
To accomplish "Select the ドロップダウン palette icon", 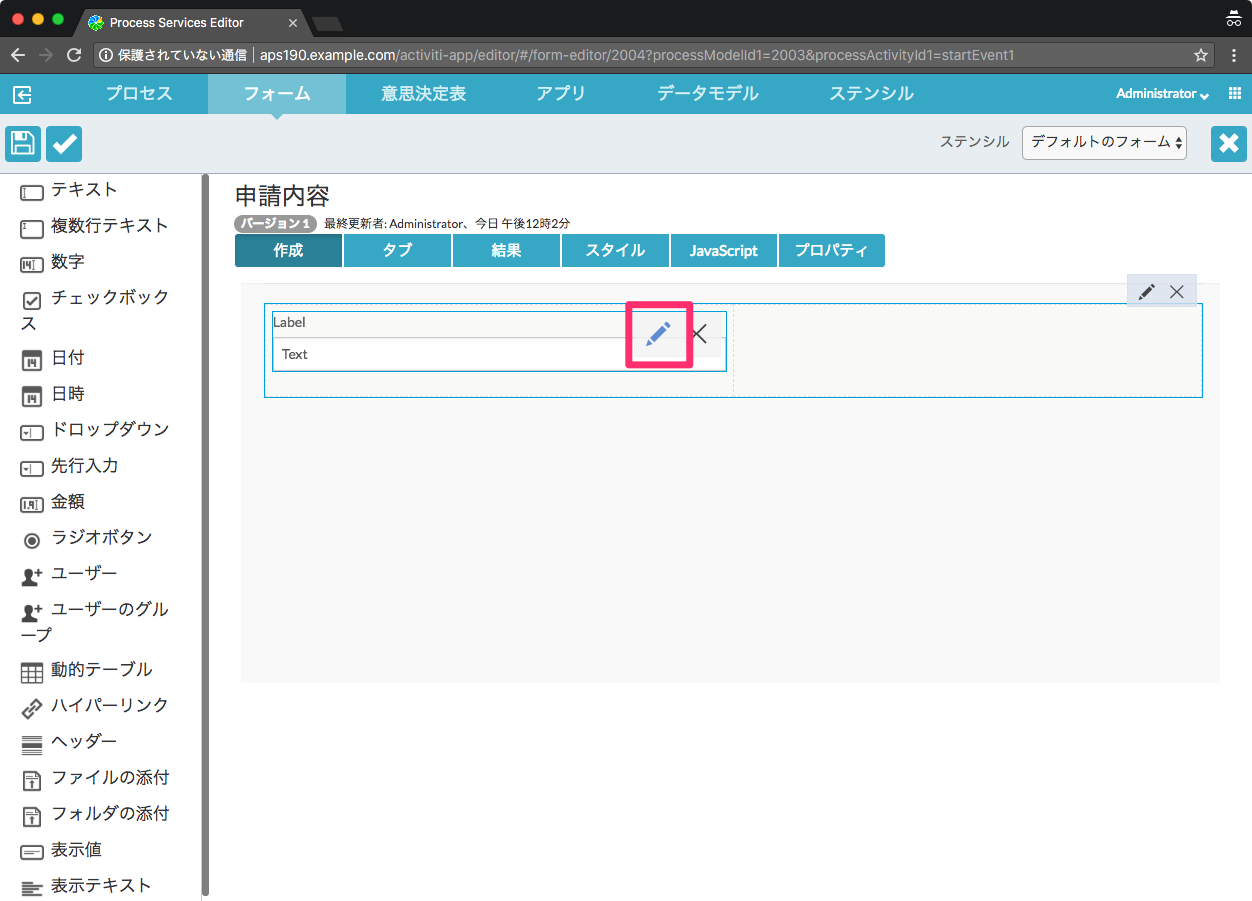I will click(32, 432).
